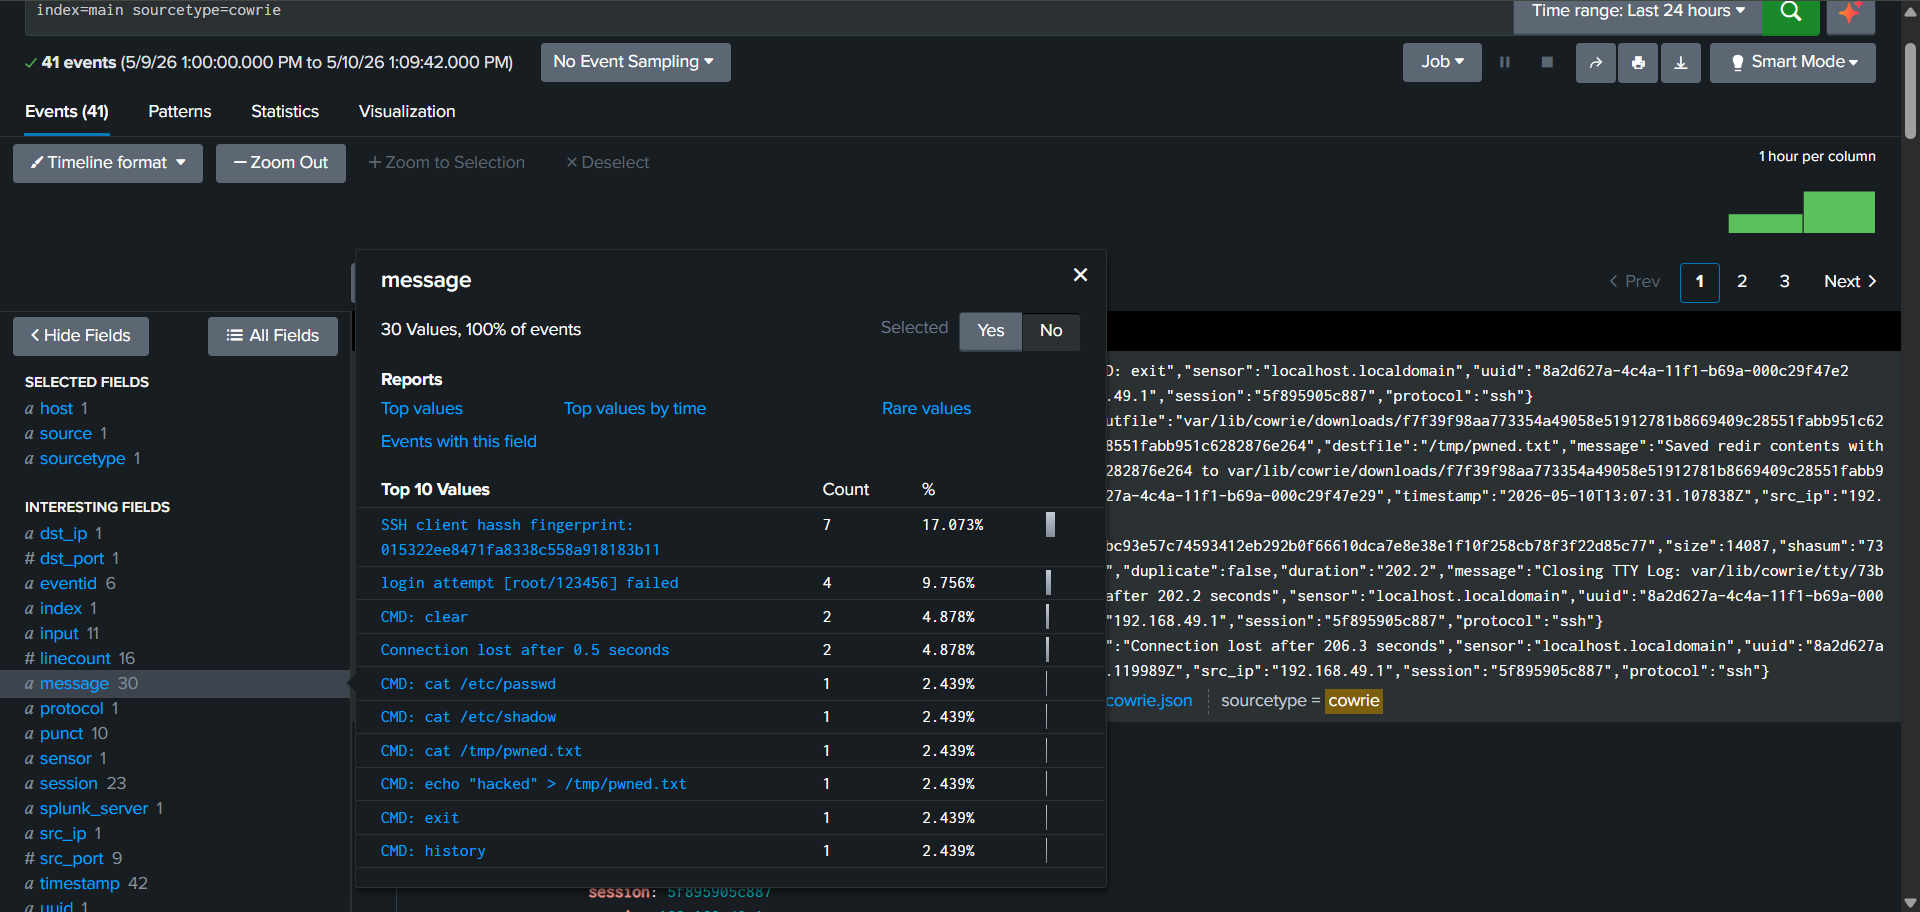
Task: Click Zoom Out button
Action: click(281, 163)
